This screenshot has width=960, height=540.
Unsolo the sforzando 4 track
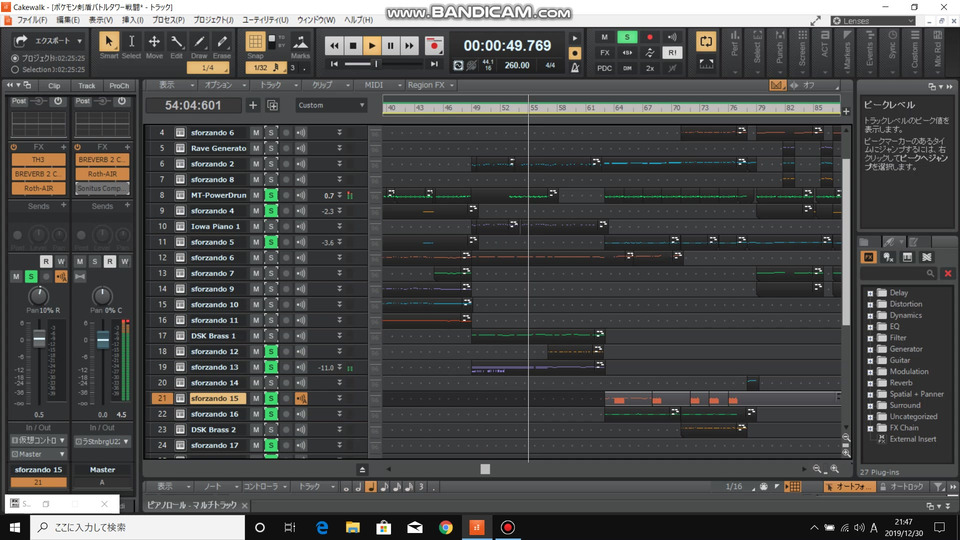click(271, 211)
